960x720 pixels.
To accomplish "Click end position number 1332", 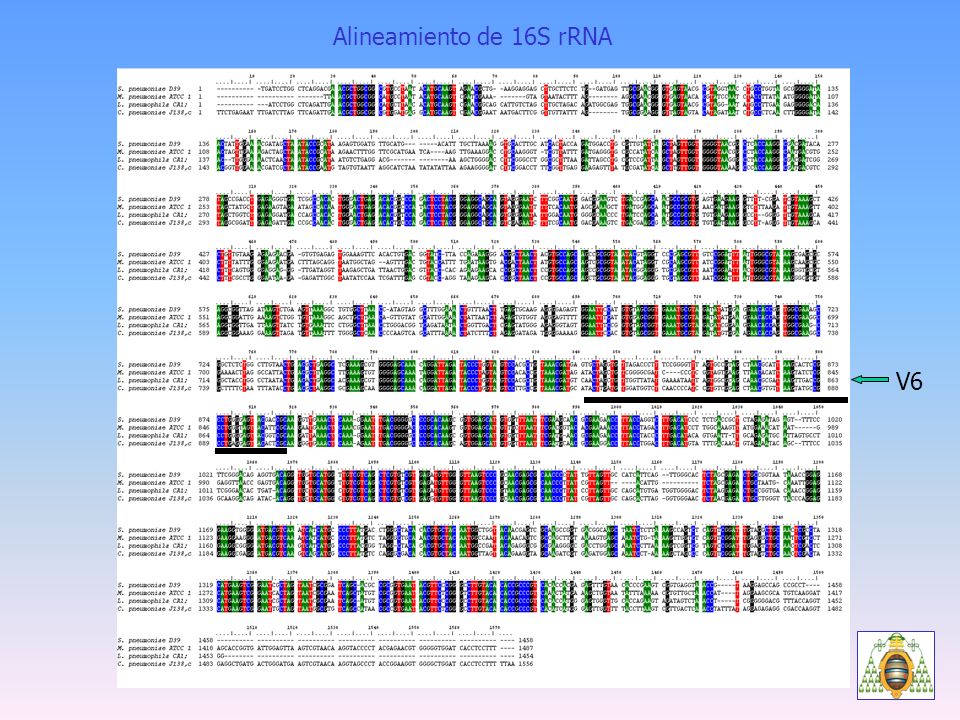I will click(834, 553).
